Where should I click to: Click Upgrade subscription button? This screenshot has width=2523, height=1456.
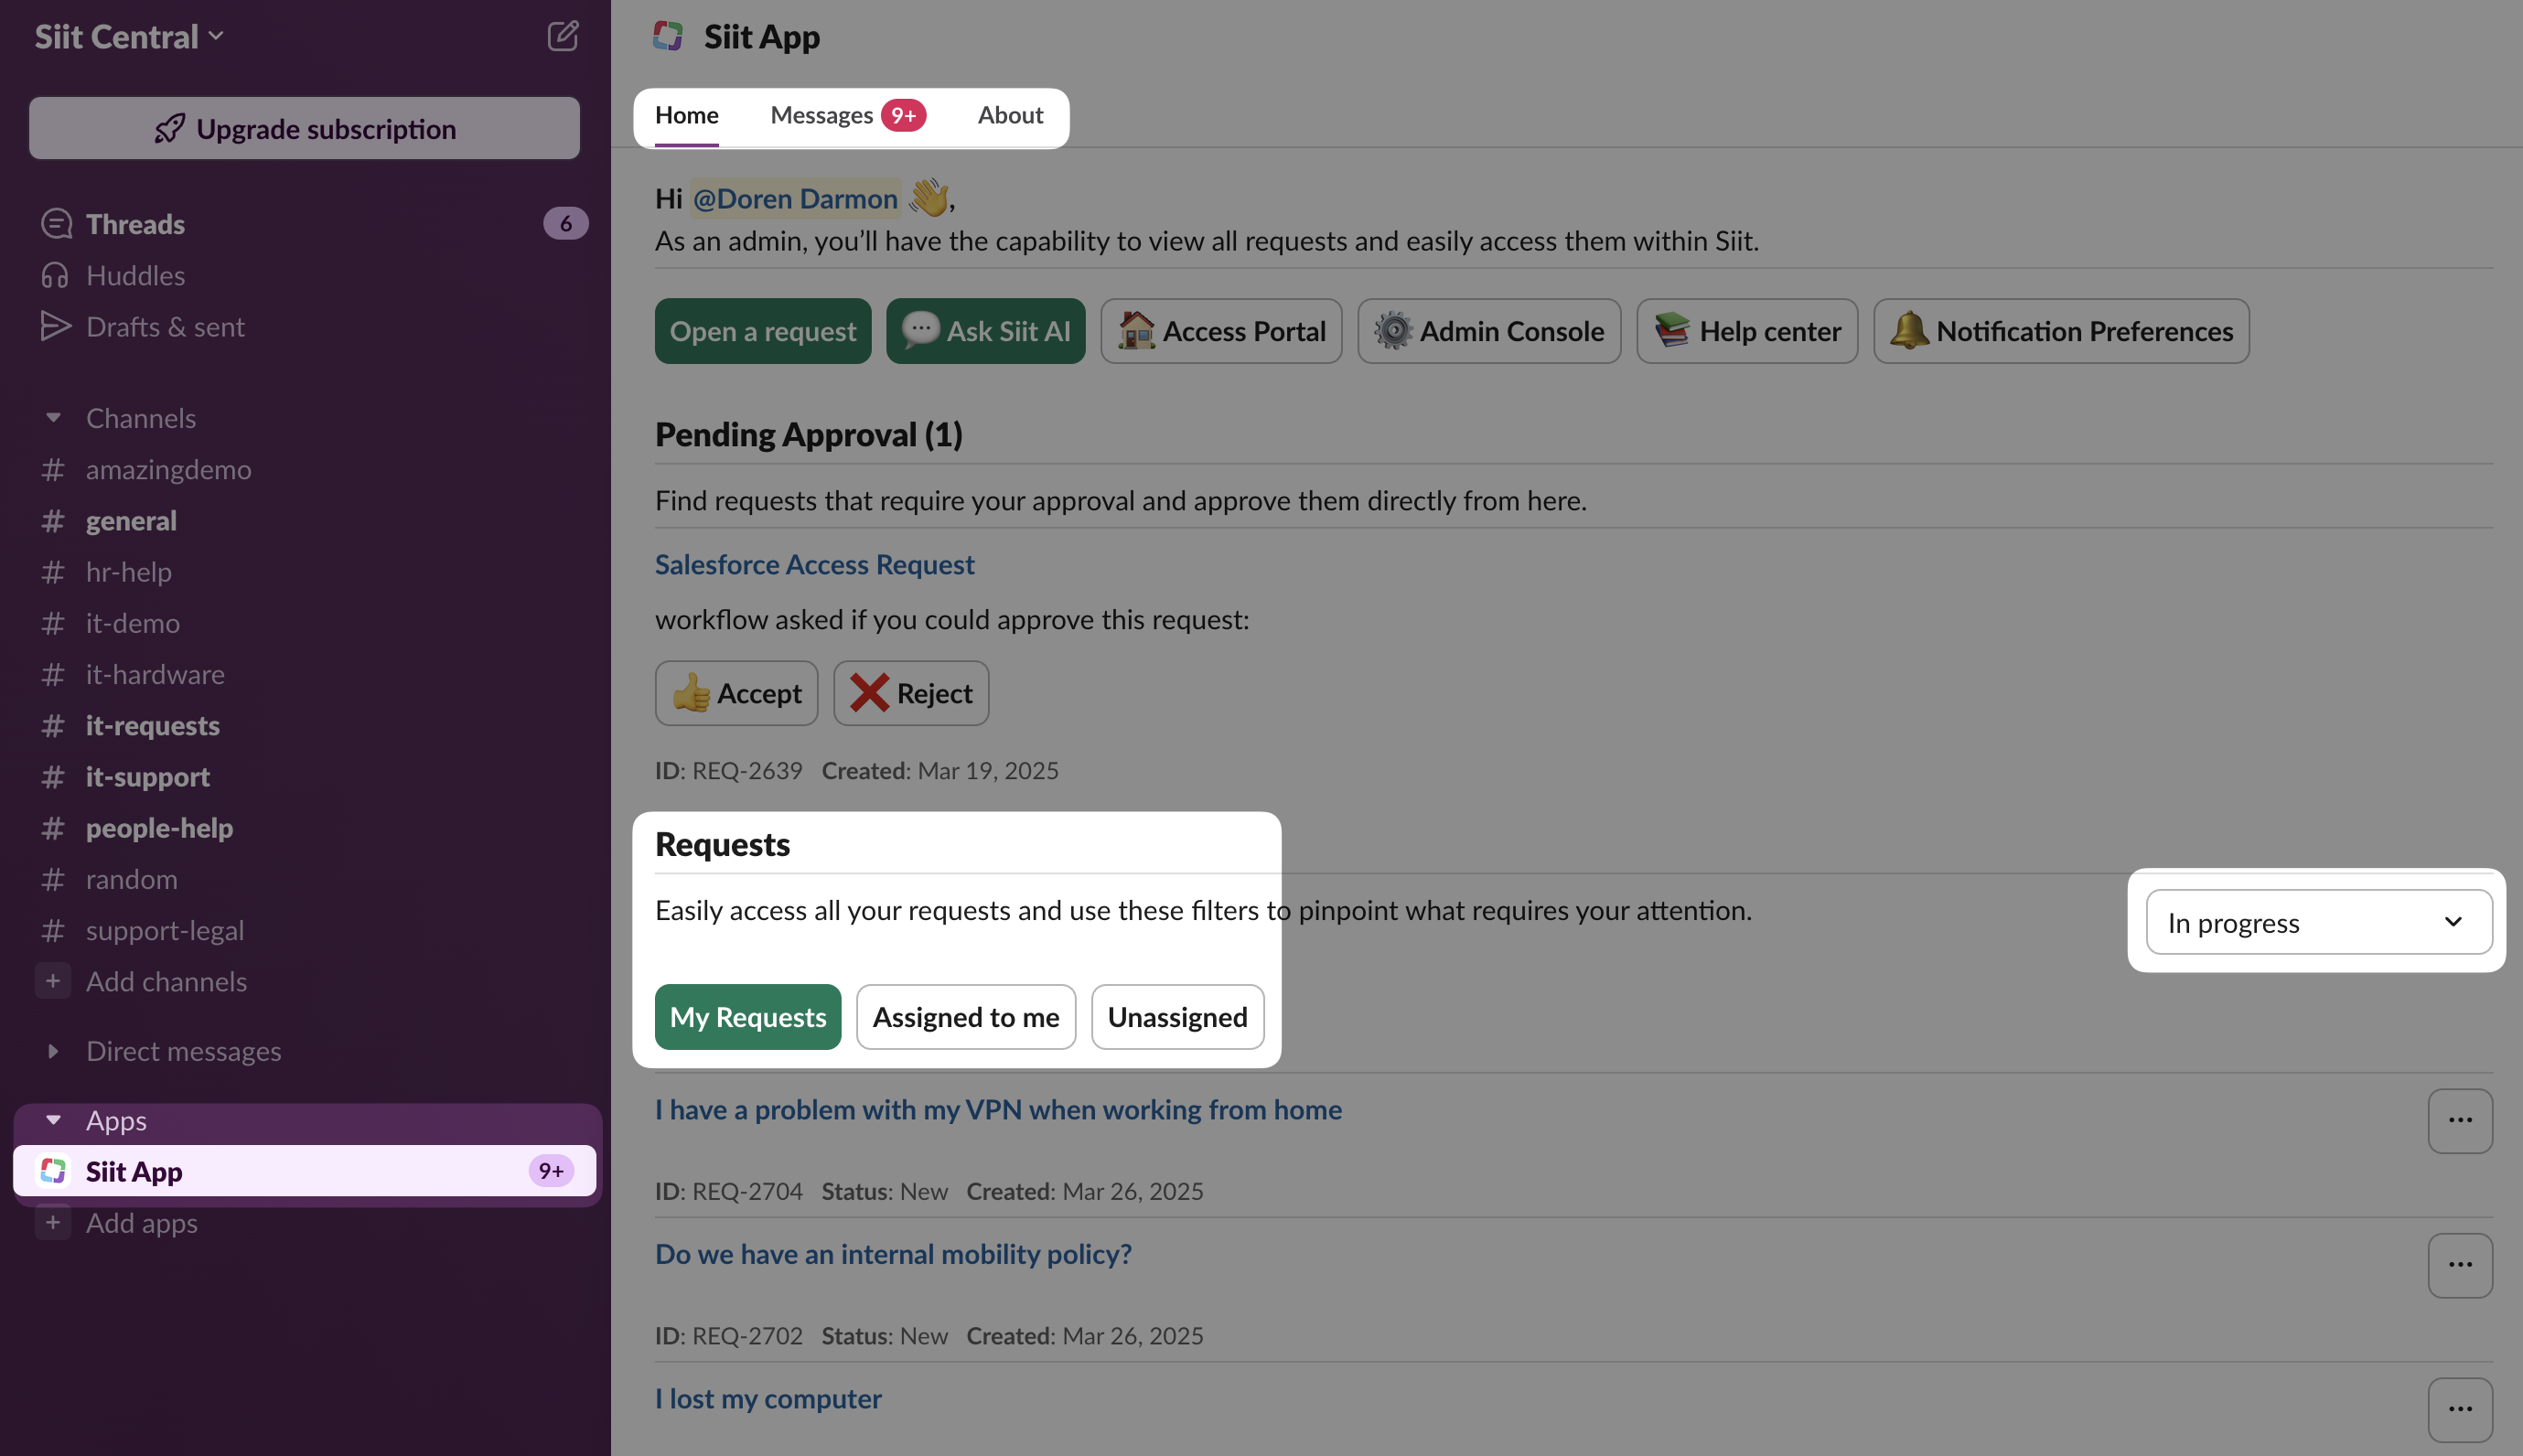(x=304, y=128)
